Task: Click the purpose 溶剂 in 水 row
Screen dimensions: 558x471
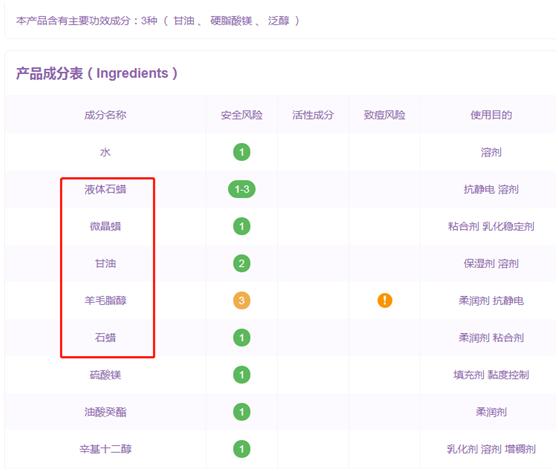Action: (x=491, y=152)
